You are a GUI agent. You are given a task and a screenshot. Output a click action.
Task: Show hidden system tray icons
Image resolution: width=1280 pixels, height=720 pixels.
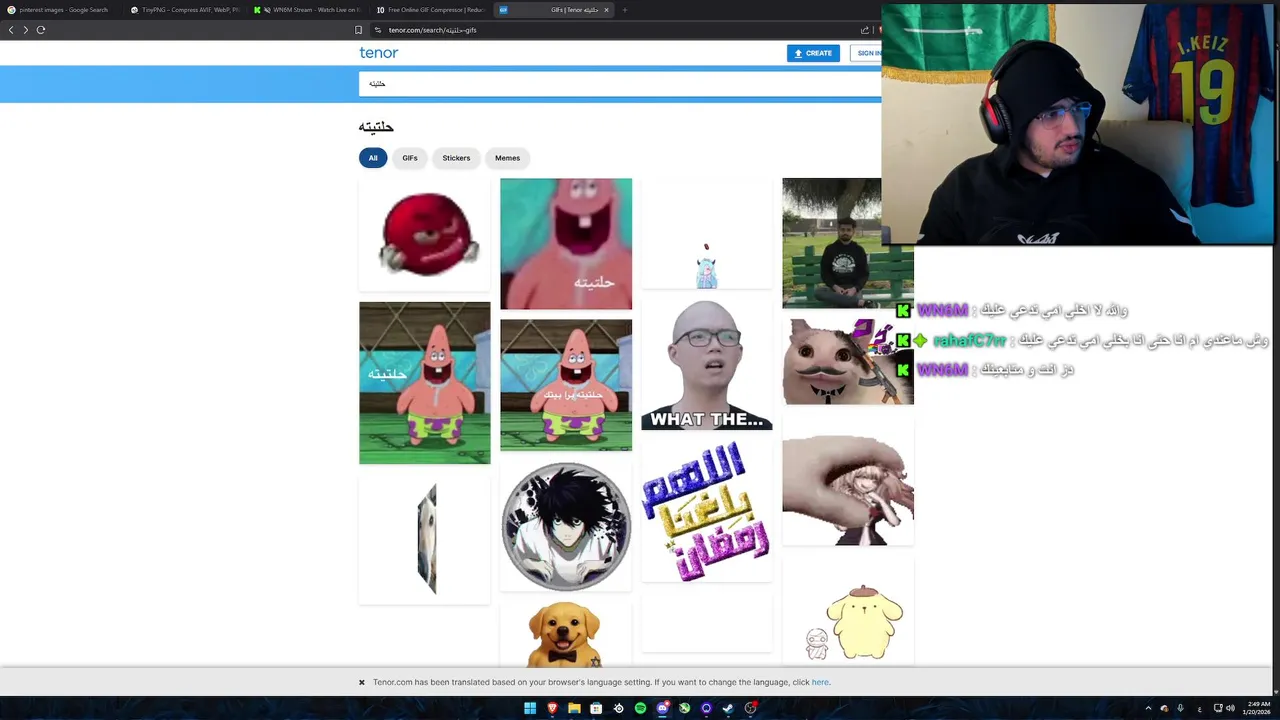click(x=1148, y=708)
